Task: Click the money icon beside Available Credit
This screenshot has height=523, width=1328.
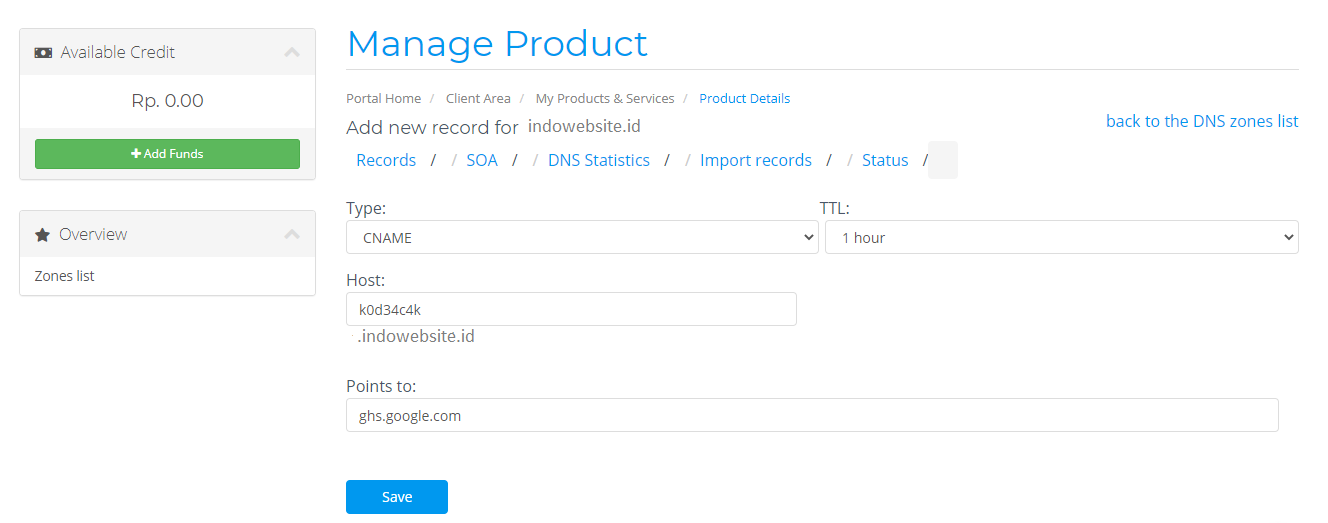Action: 43,52
